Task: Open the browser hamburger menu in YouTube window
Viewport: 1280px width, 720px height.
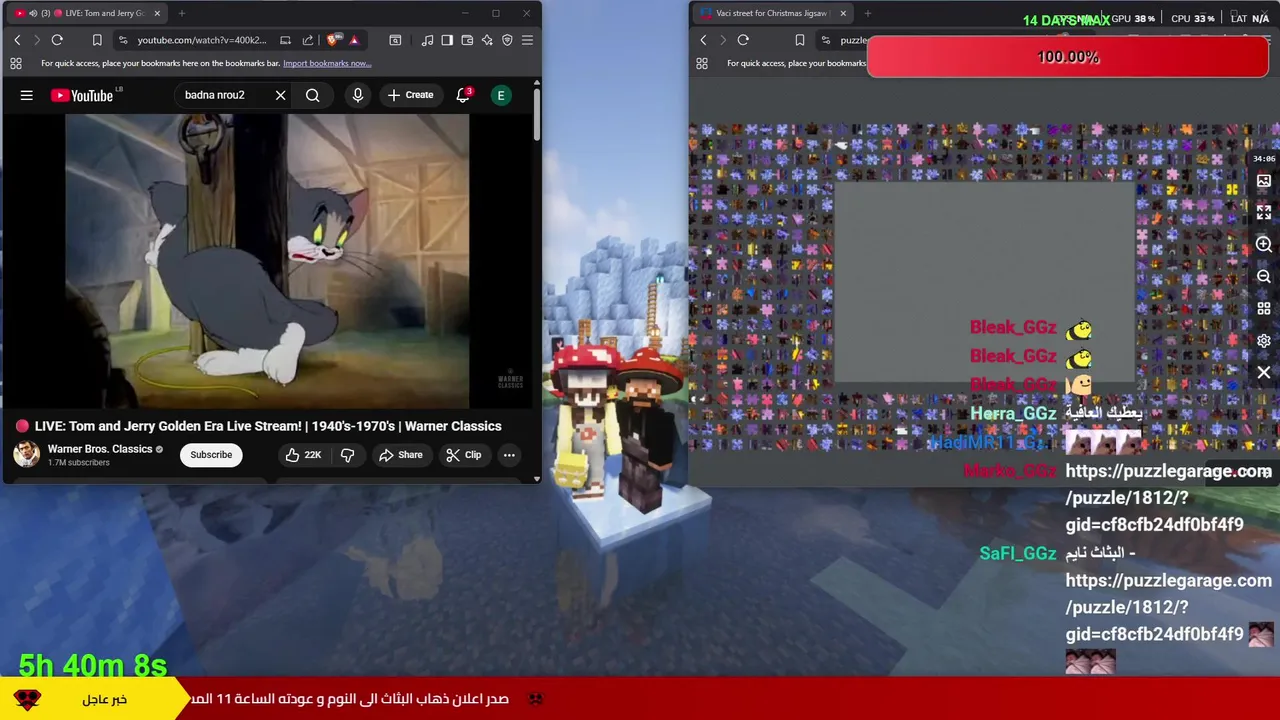Action: click(x=527, y=40)
